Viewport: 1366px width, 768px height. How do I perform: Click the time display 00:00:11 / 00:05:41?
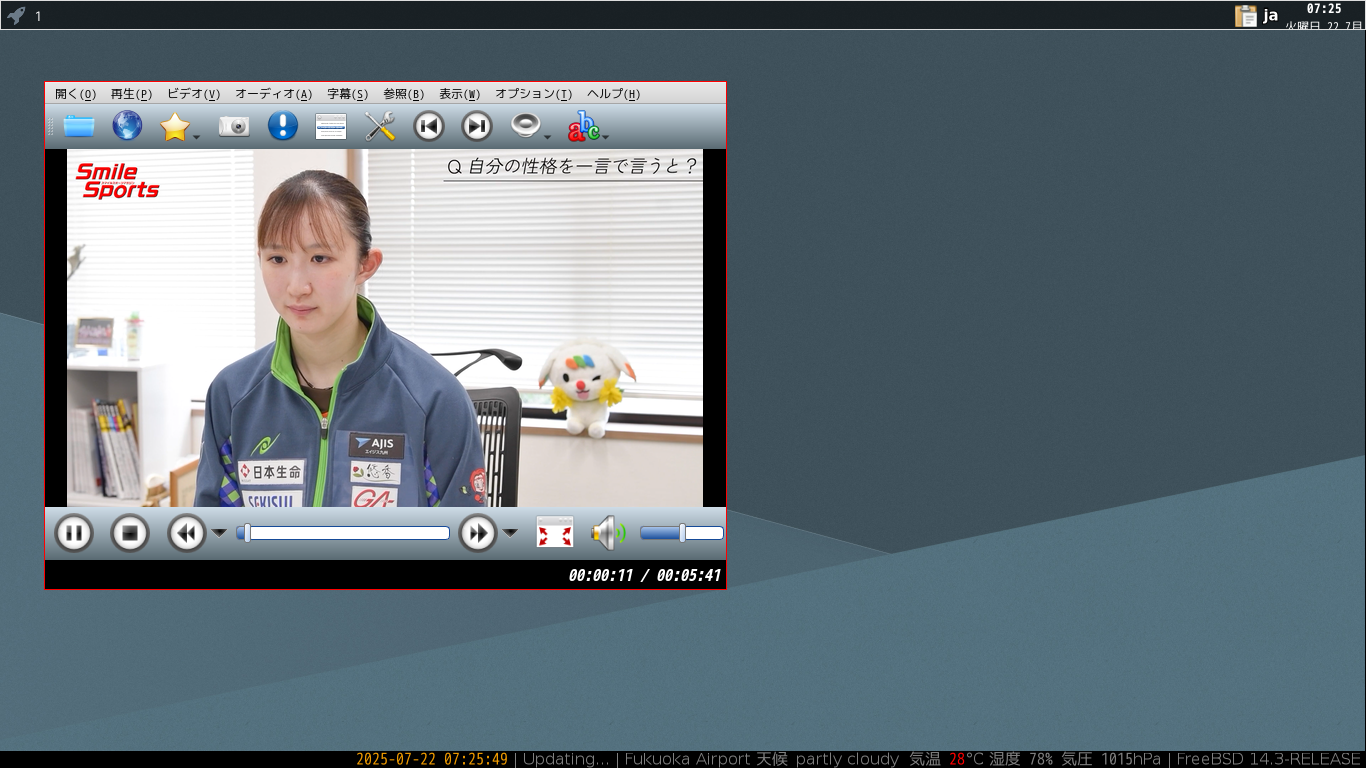pos(644,575)
